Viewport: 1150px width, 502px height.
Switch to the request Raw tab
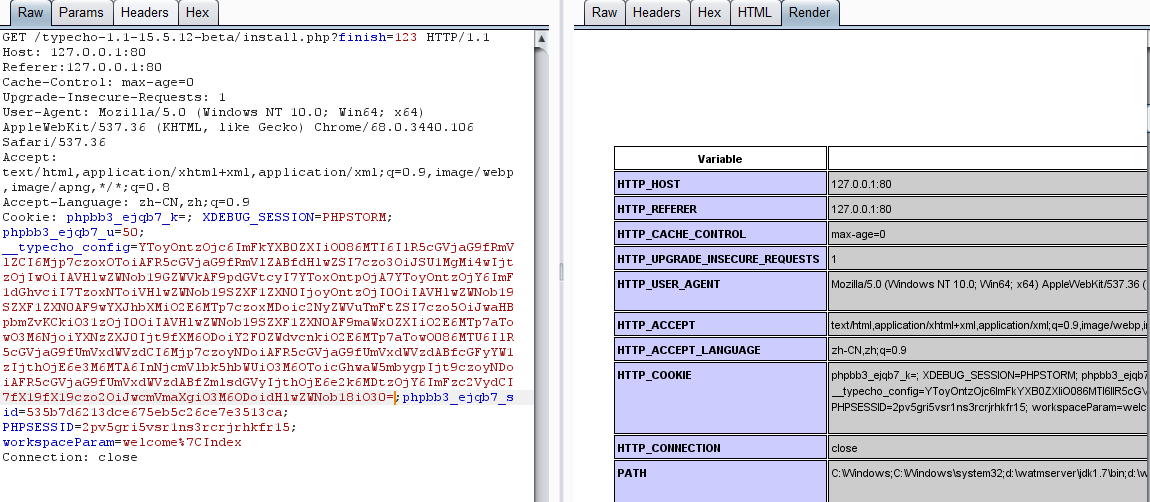coord(30,12)
